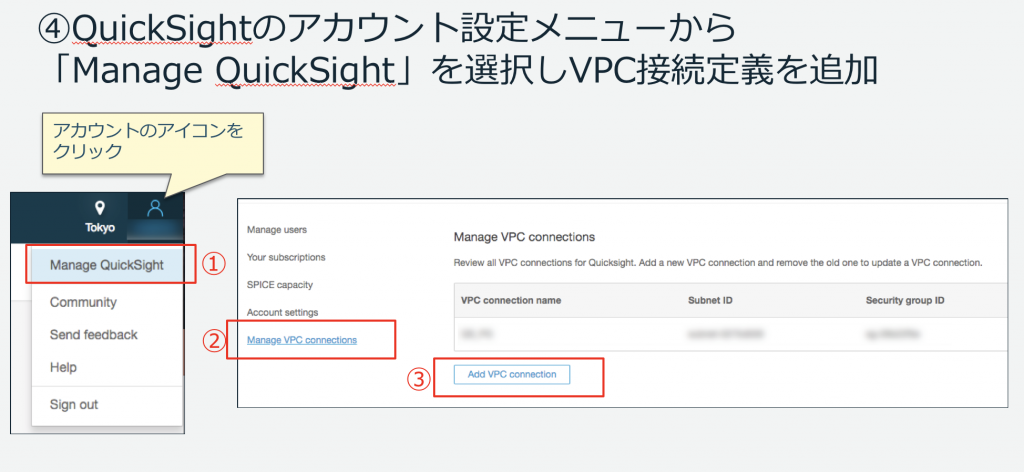The image size is (1024, 472).
Task: Open Account settings section
Action: coord(282,313)
